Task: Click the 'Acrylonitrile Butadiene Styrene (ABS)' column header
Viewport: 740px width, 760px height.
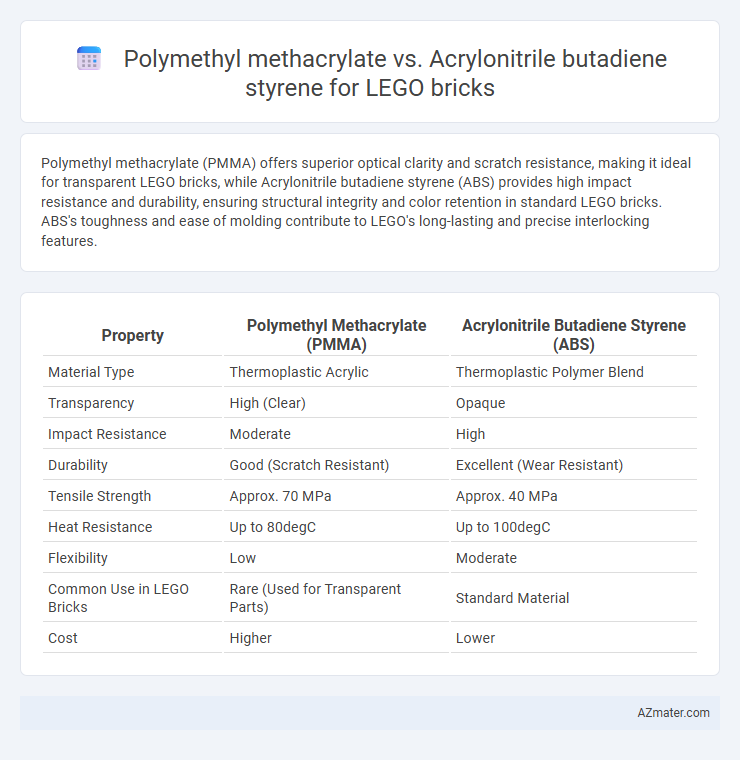Action: (x=574, y=335)
